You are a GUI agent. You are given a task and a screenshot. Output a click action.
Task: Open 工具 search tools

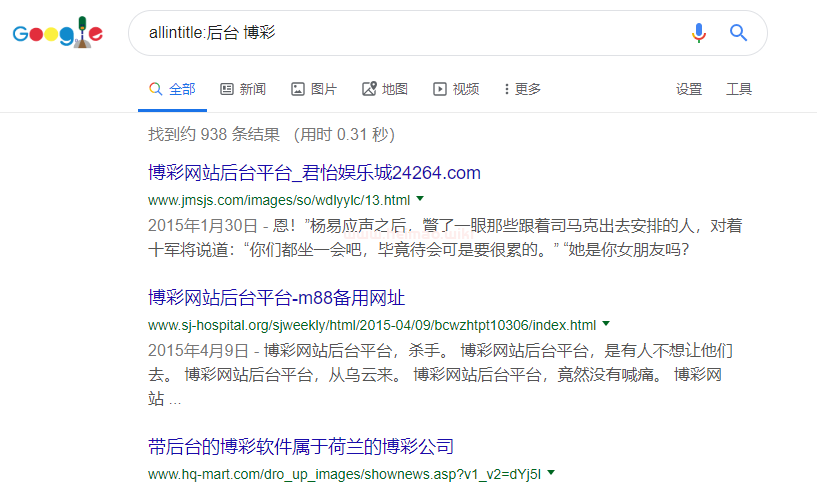click(x=739, y=89)
